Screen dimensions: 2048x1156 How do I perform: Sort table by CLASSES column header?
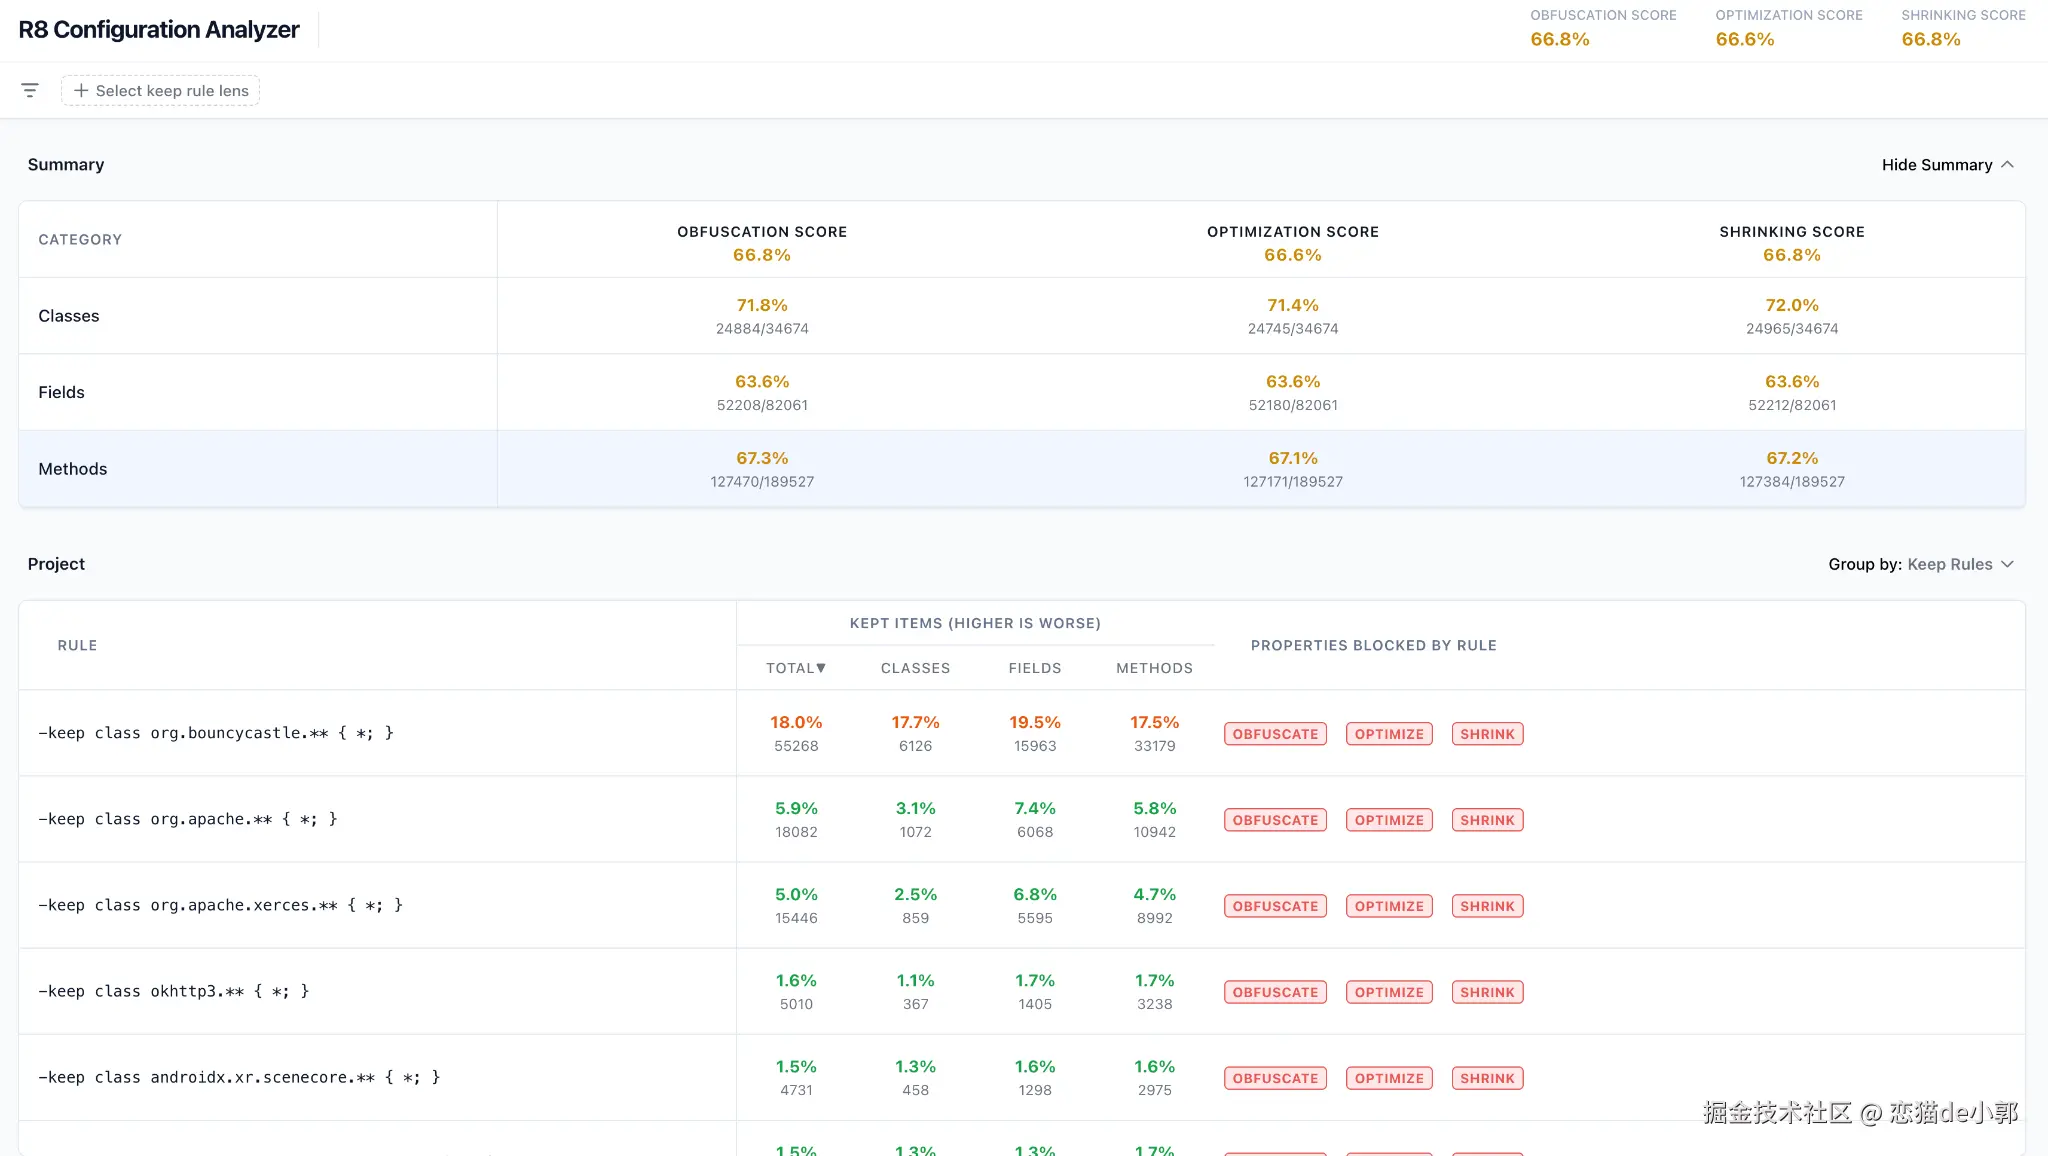[x=915, y=668]
